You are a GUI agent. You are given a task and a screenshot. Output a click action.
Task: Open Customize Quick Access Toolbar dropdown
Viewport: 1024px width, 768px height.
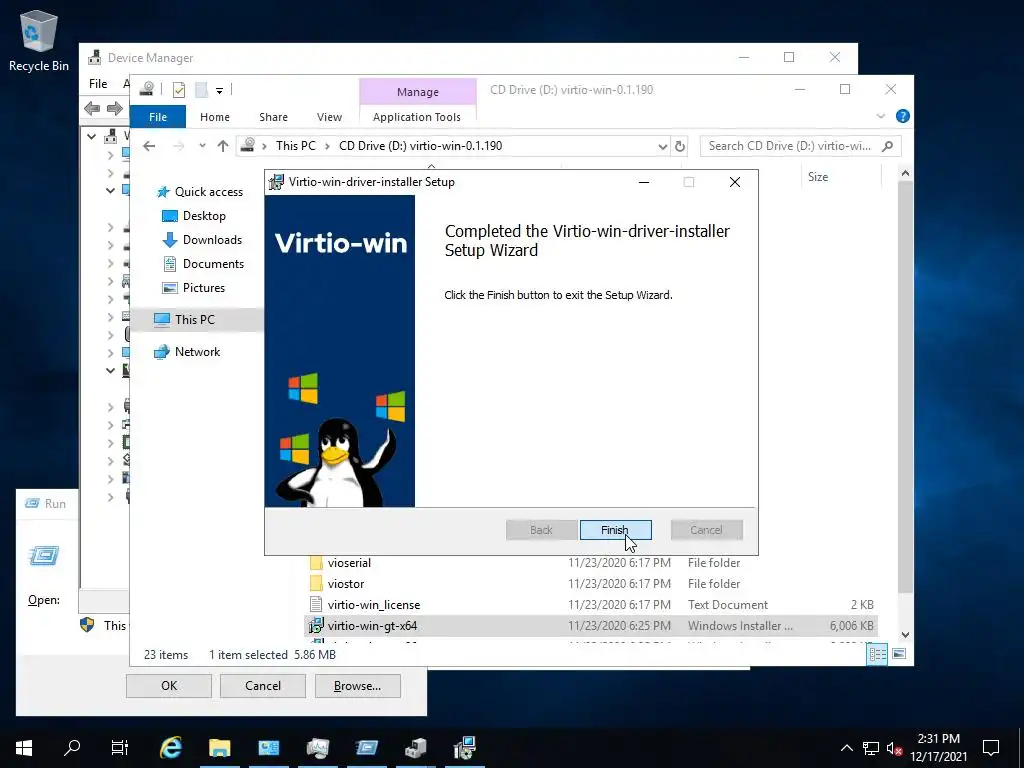click(219, 90)
